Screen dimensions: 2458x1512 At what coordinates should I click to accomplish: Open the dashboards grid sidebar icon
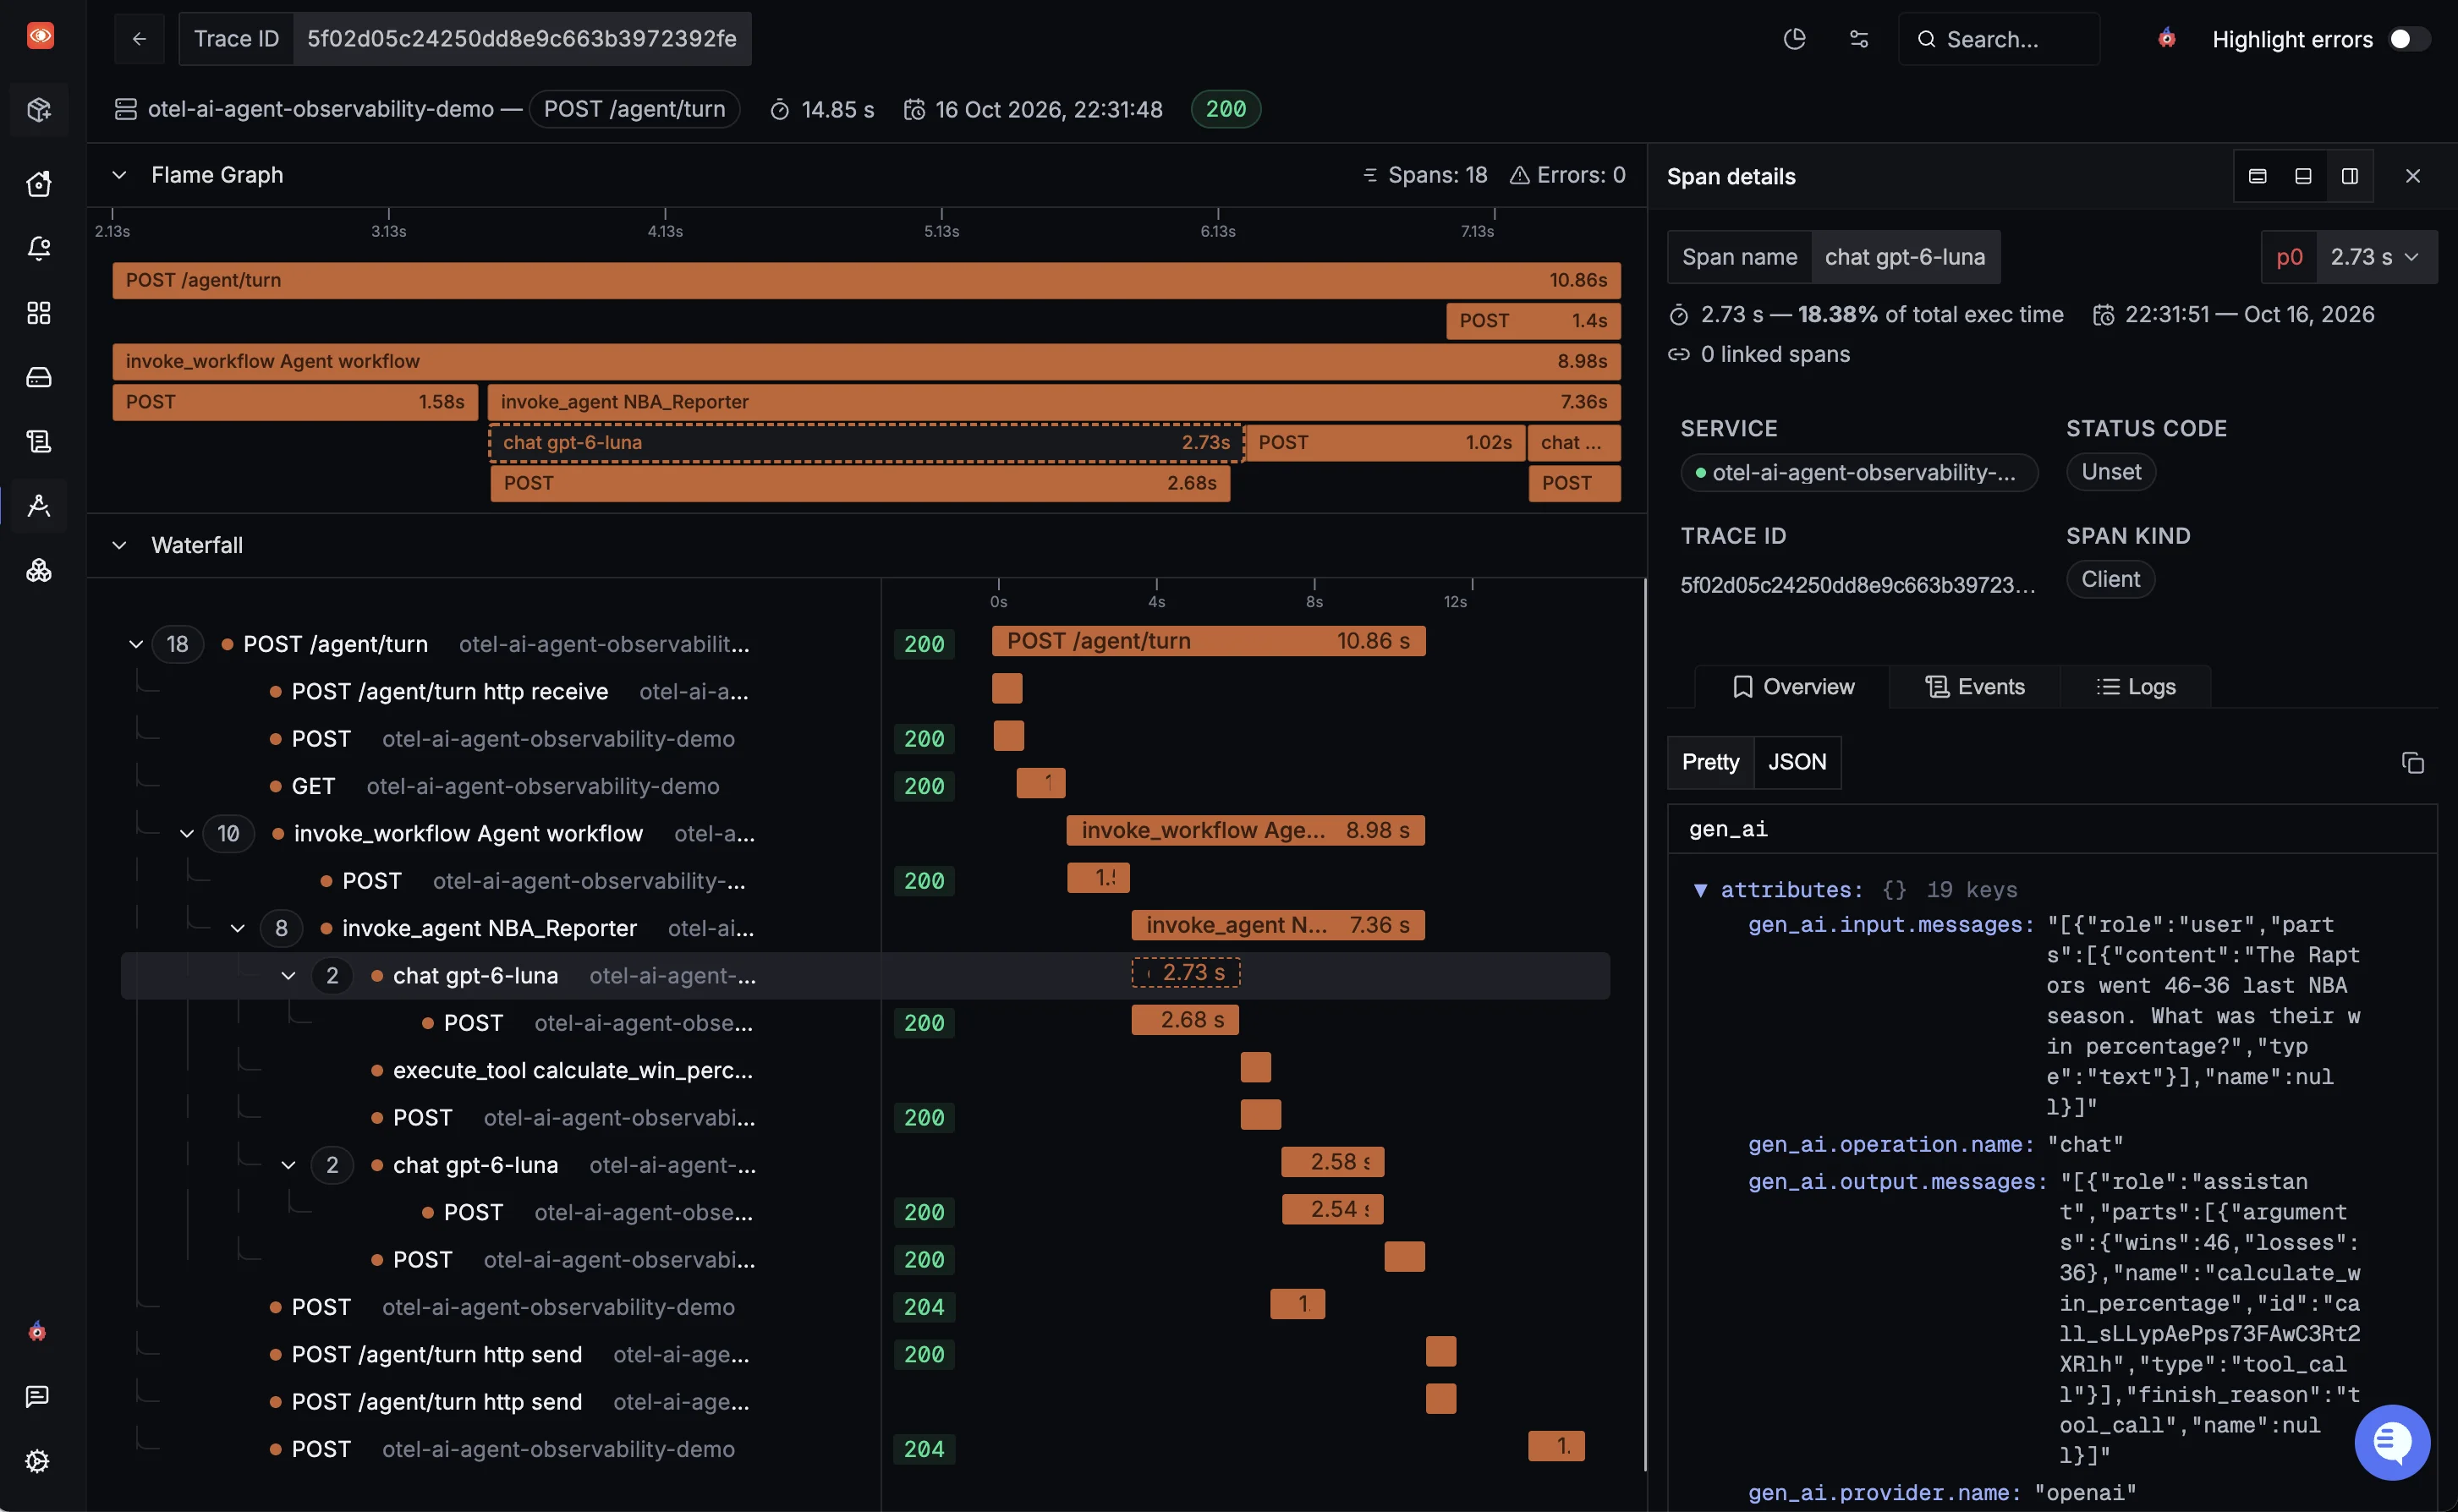(39, 313)
